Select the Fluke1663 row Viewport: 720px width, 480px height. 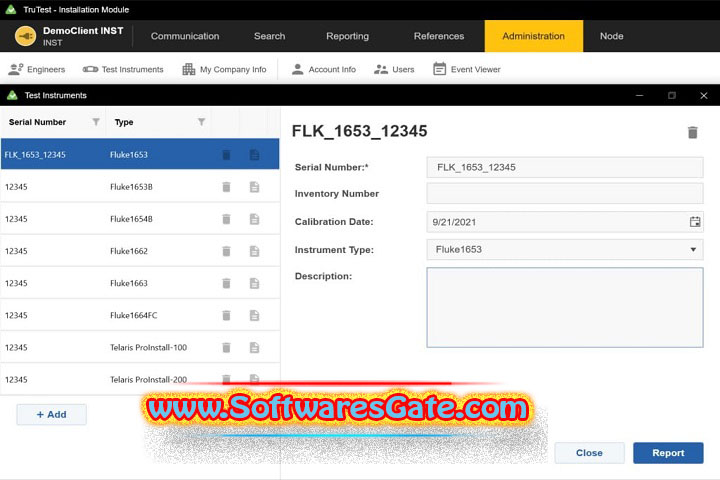pyautogui.click(x=140, y=283)
